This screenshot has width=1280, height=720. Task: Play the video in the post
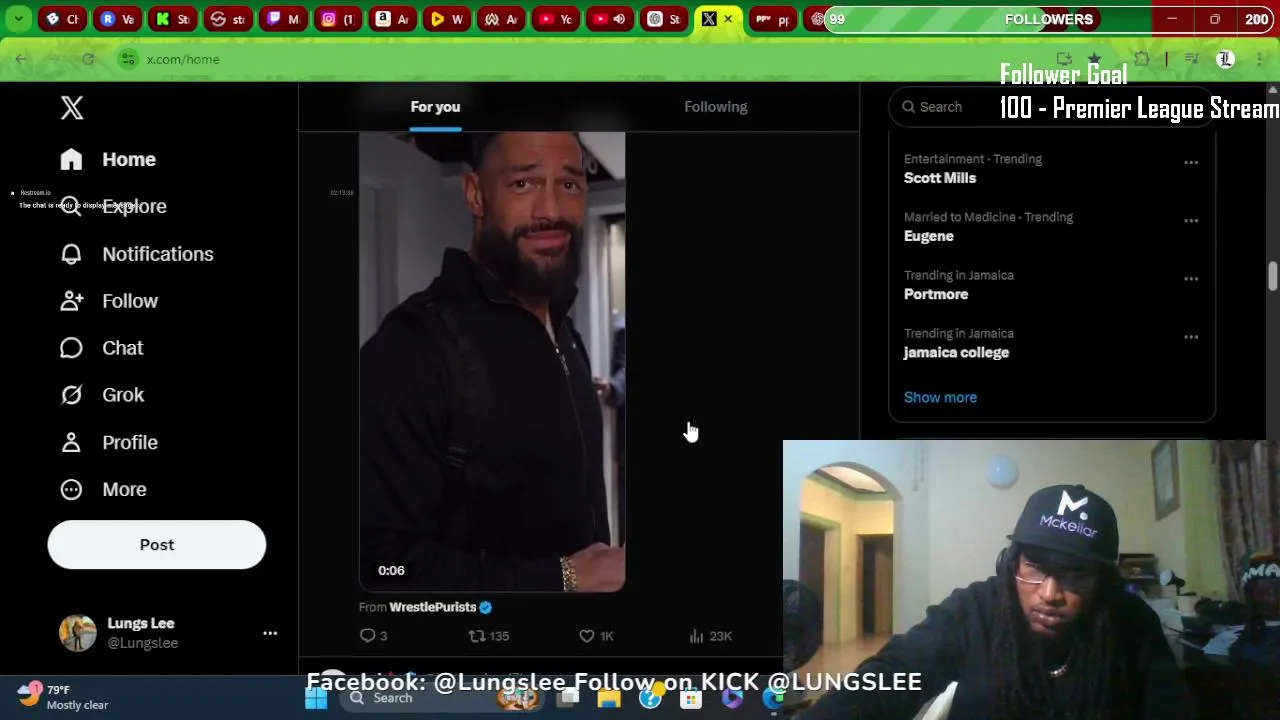[492, 362]
